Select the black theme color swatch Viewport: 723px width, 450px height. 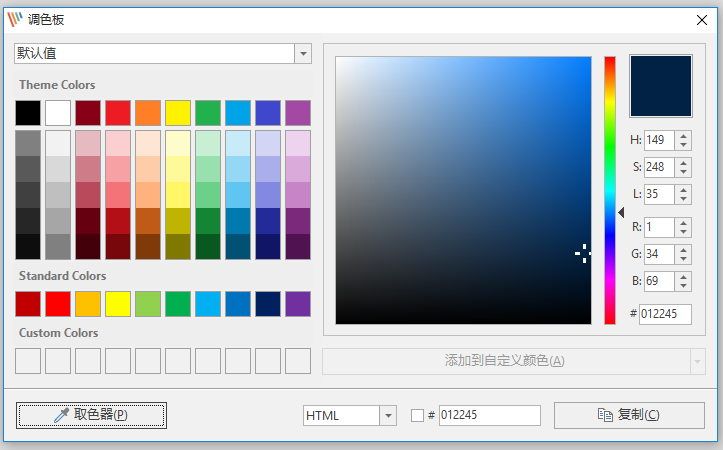click(28, 113)
